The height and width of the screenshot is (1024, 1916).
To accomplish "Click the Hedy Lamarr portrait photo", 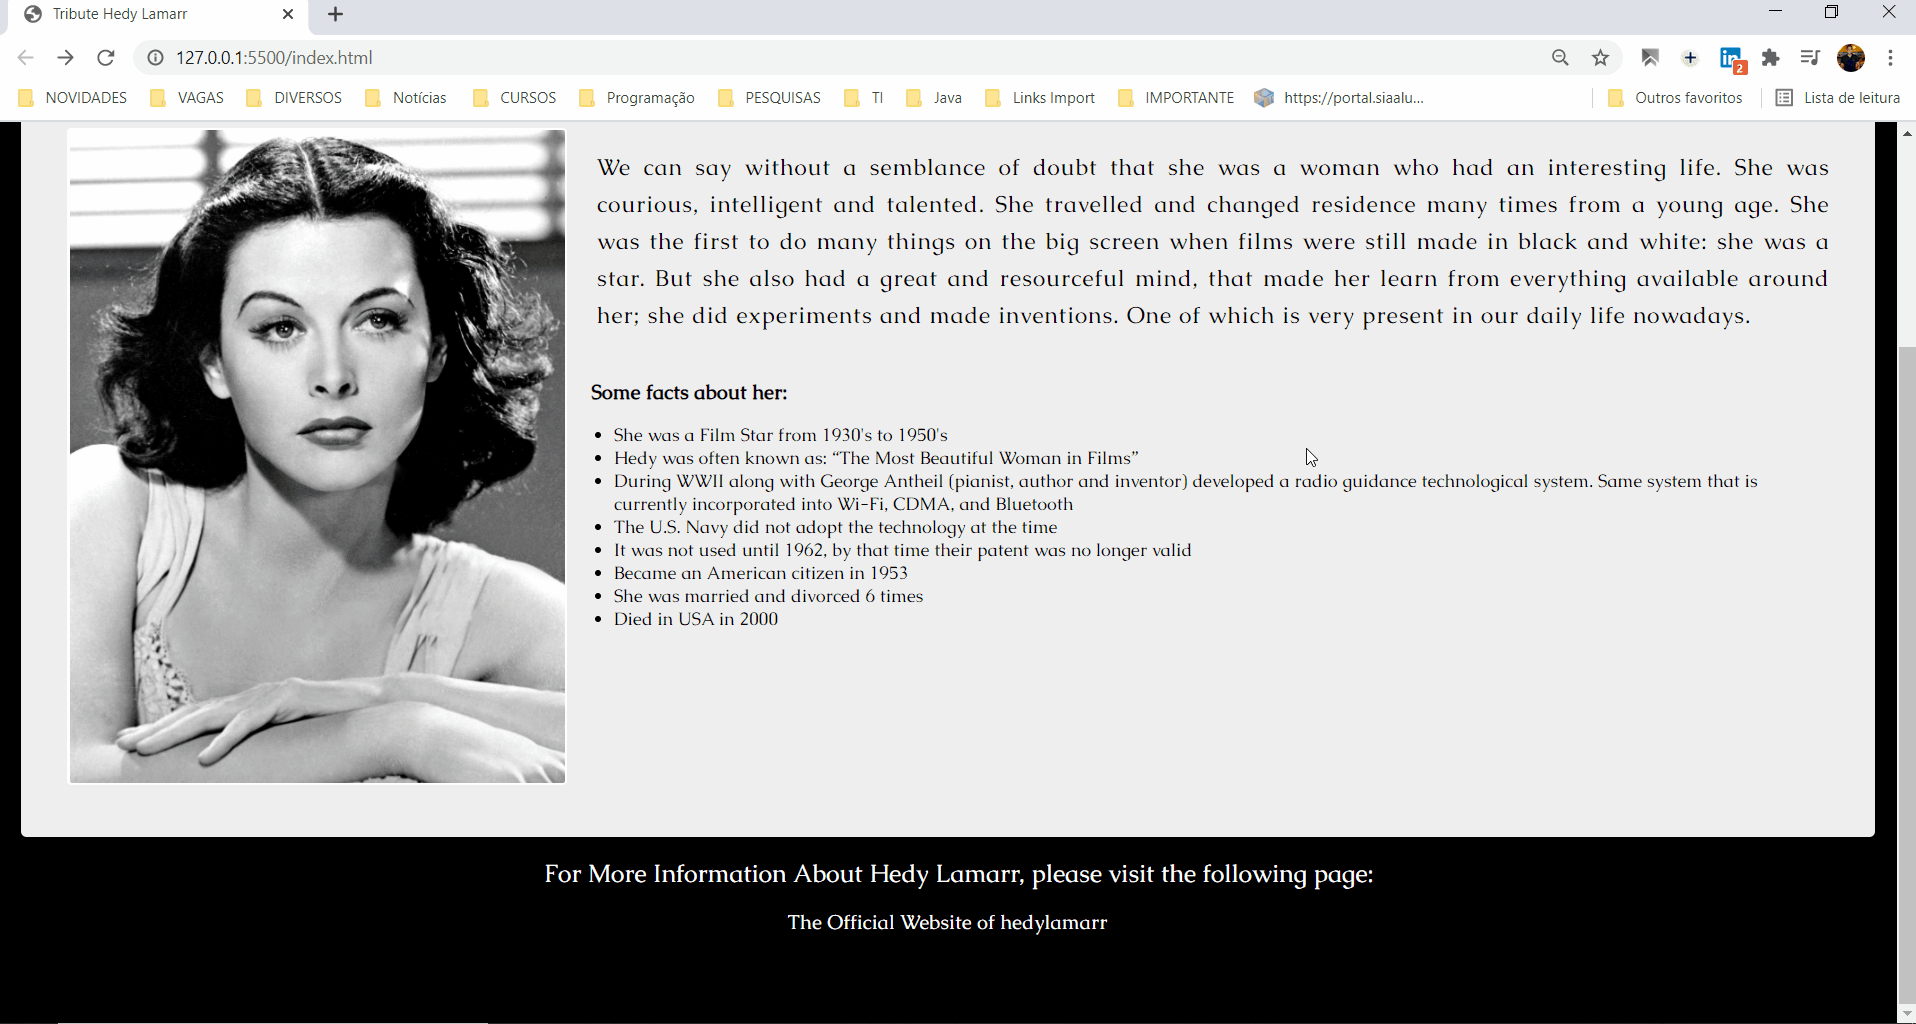I will 317,456.
